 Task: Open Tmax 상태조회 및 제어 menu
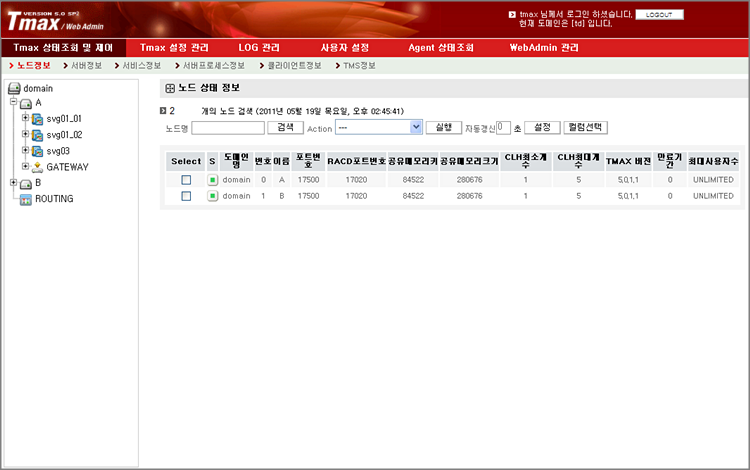[63, 48]
